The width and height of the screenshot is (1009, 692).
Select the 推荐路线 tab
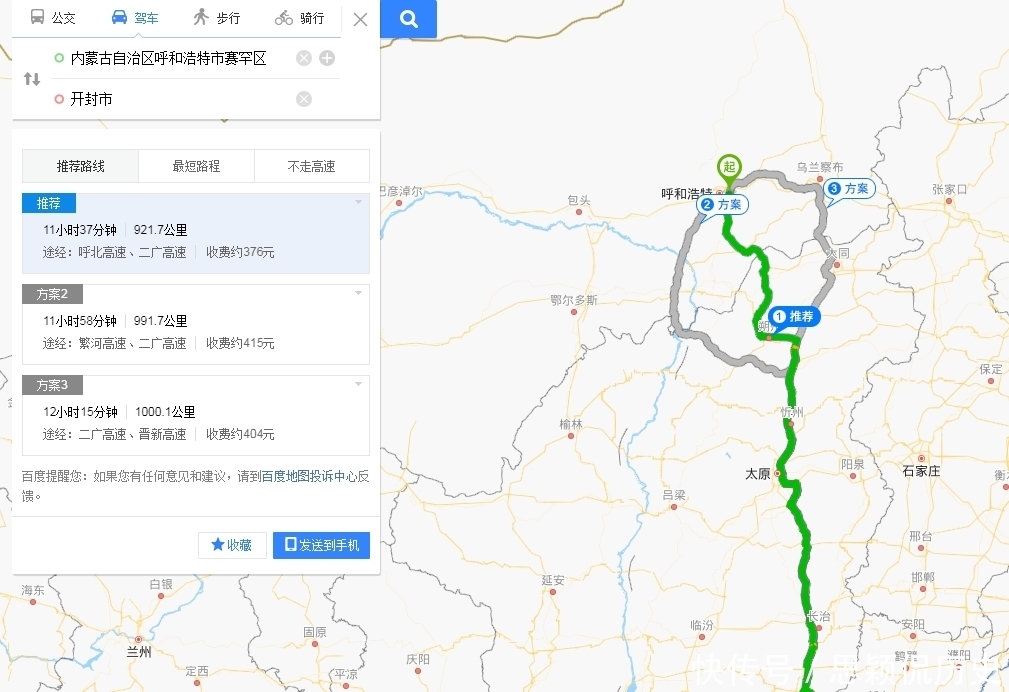click(x=80, y=166)
